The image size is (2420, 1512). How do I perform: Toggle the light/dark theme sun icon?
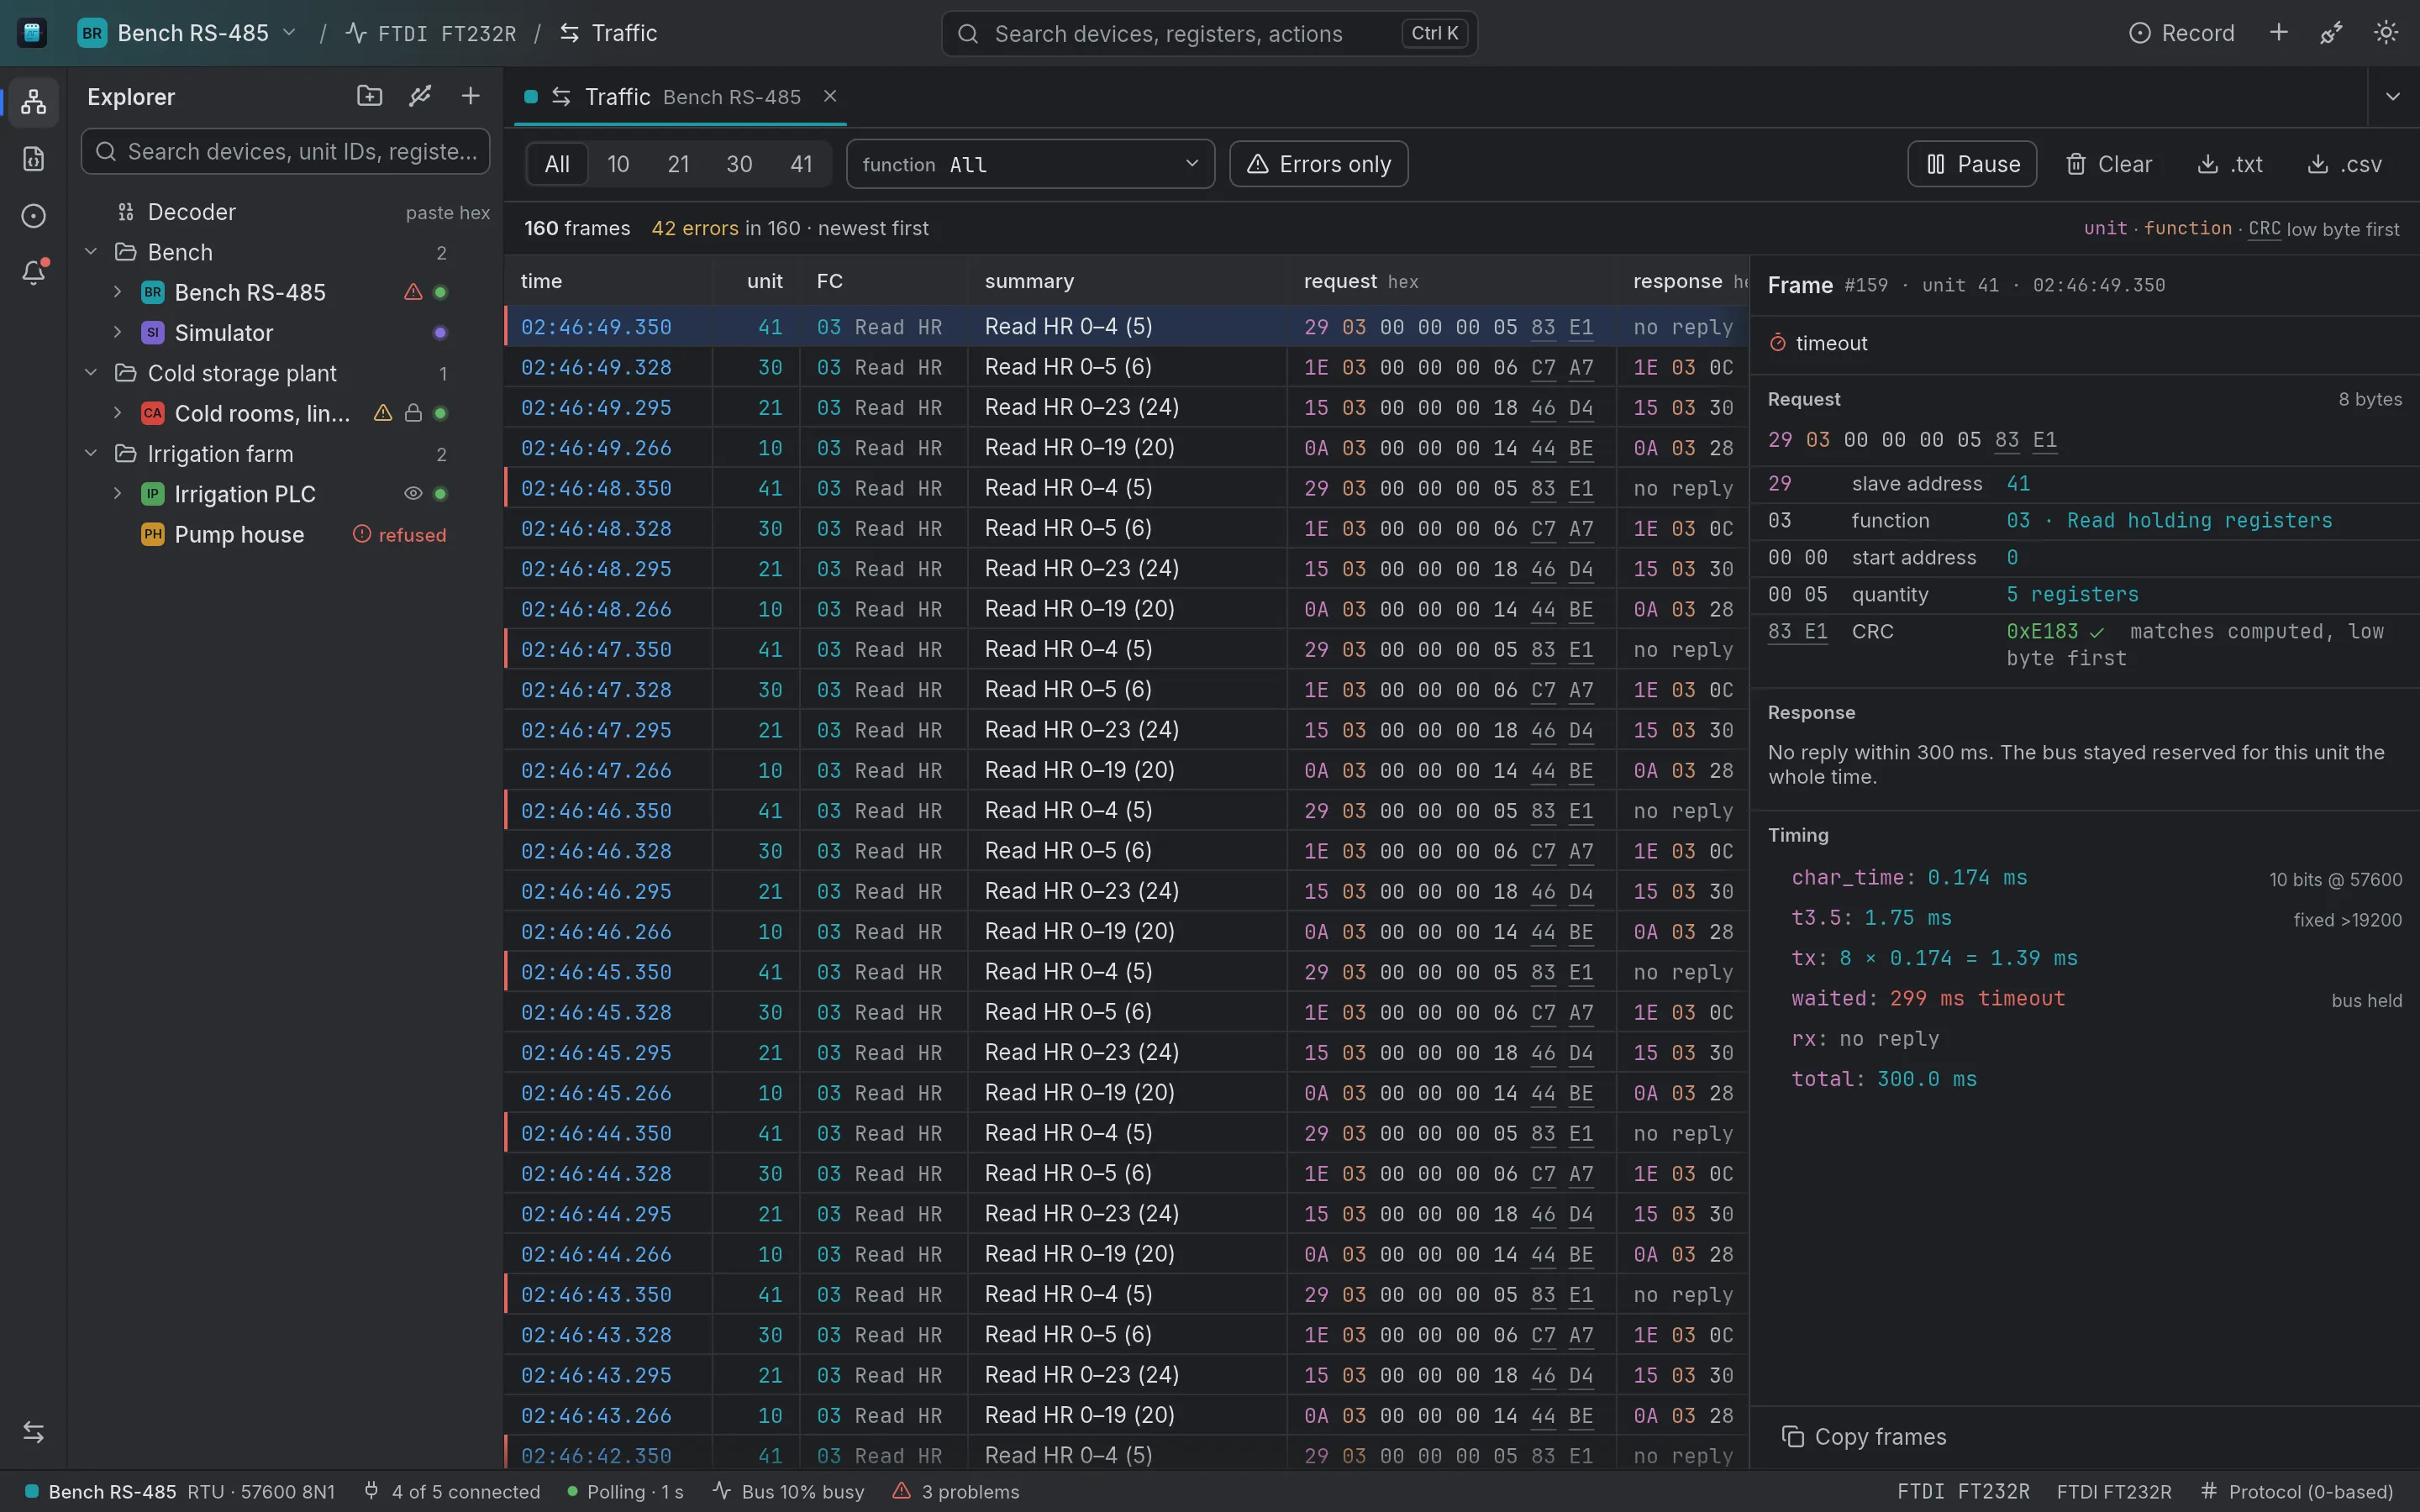coord(2386,33)
